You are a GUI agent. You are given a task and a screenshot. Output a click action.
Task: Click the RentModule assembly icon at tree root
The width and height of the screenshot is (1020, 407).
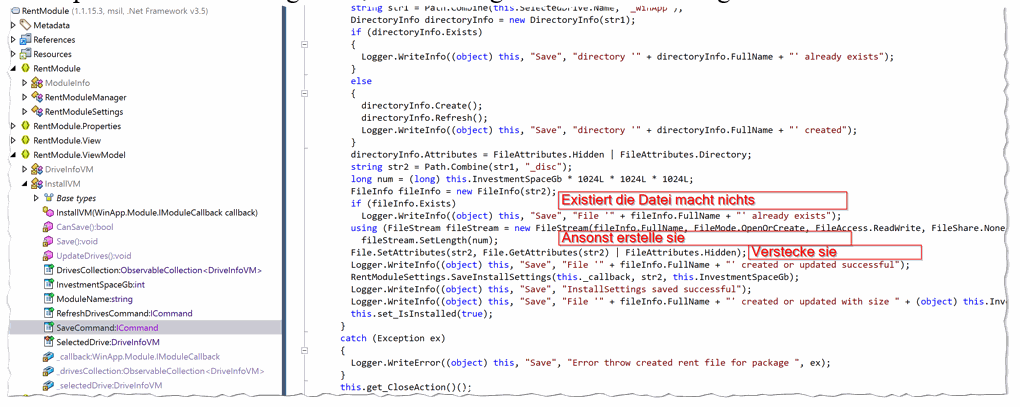click(13, 11)
